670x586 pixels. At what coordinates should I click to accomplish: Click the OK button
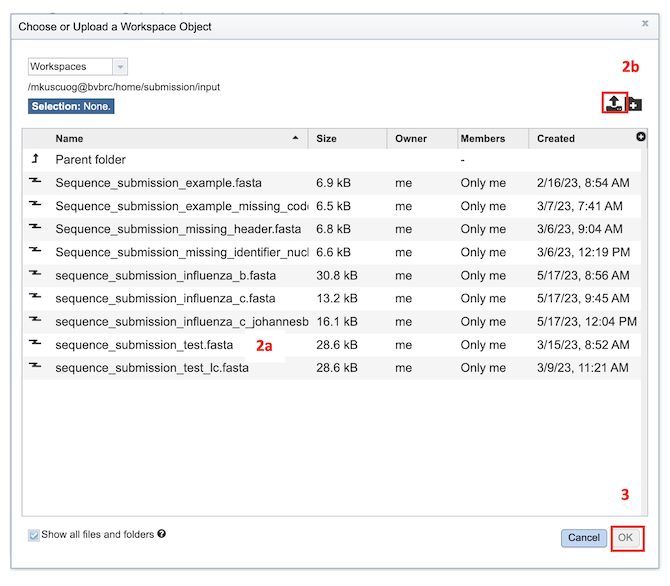pyautogui.click(x=625, y=538)
